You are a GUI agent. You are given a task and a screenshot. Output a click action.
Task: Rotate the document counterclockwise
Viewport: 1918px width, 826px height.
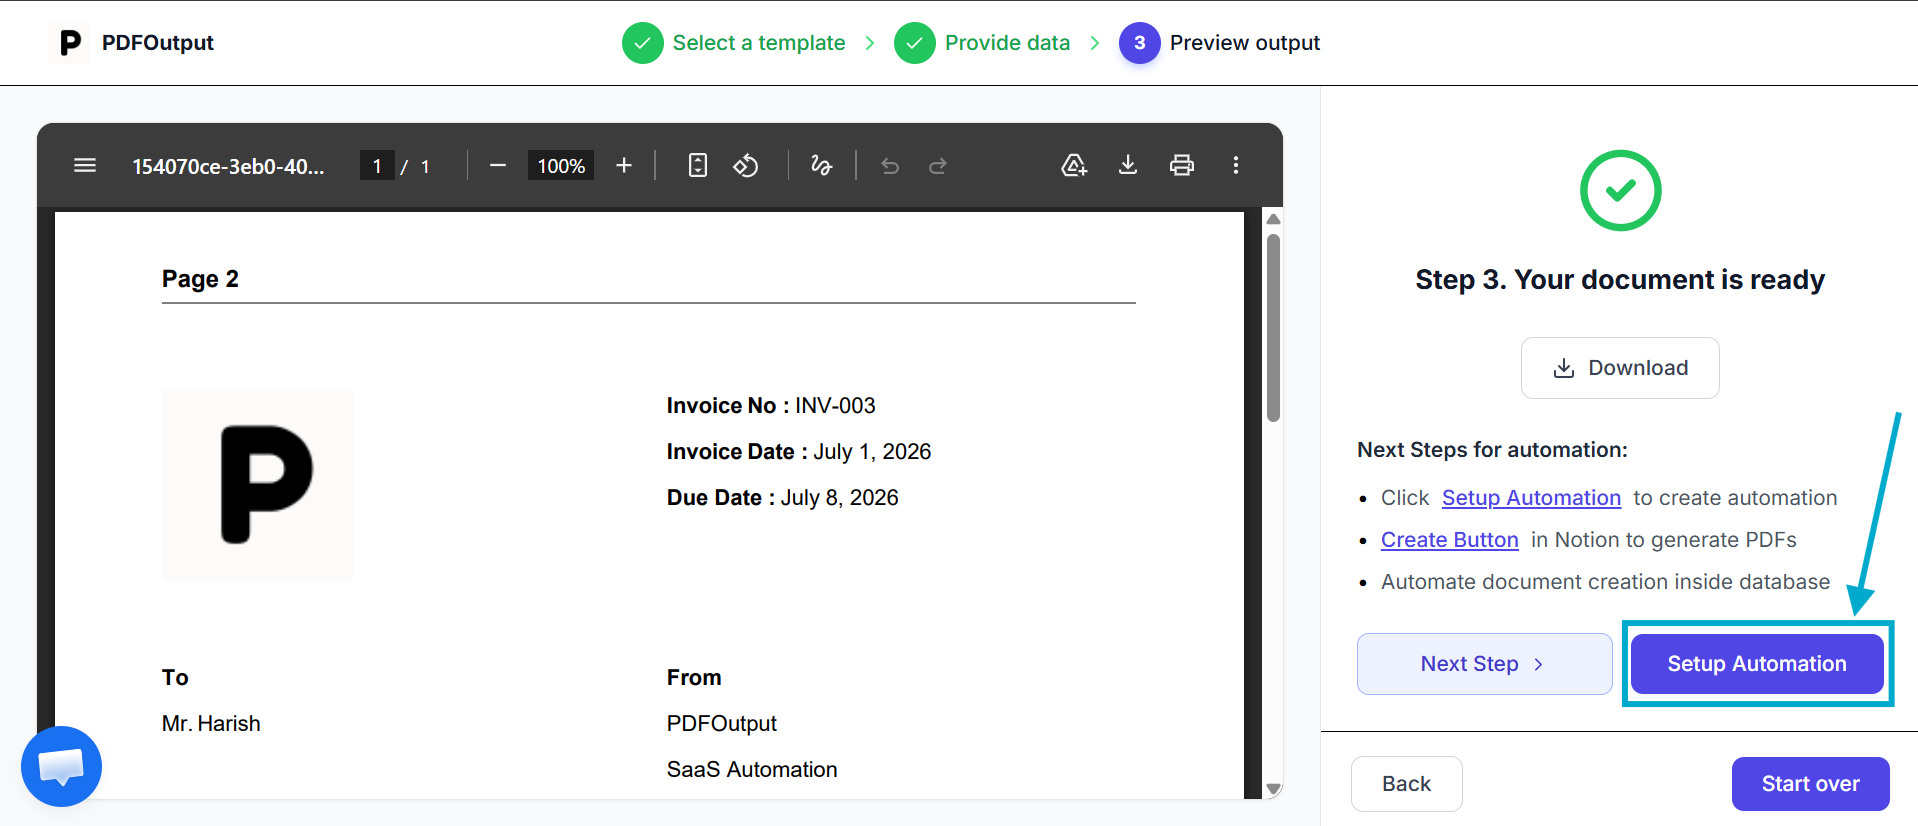(x=746, y=165)
